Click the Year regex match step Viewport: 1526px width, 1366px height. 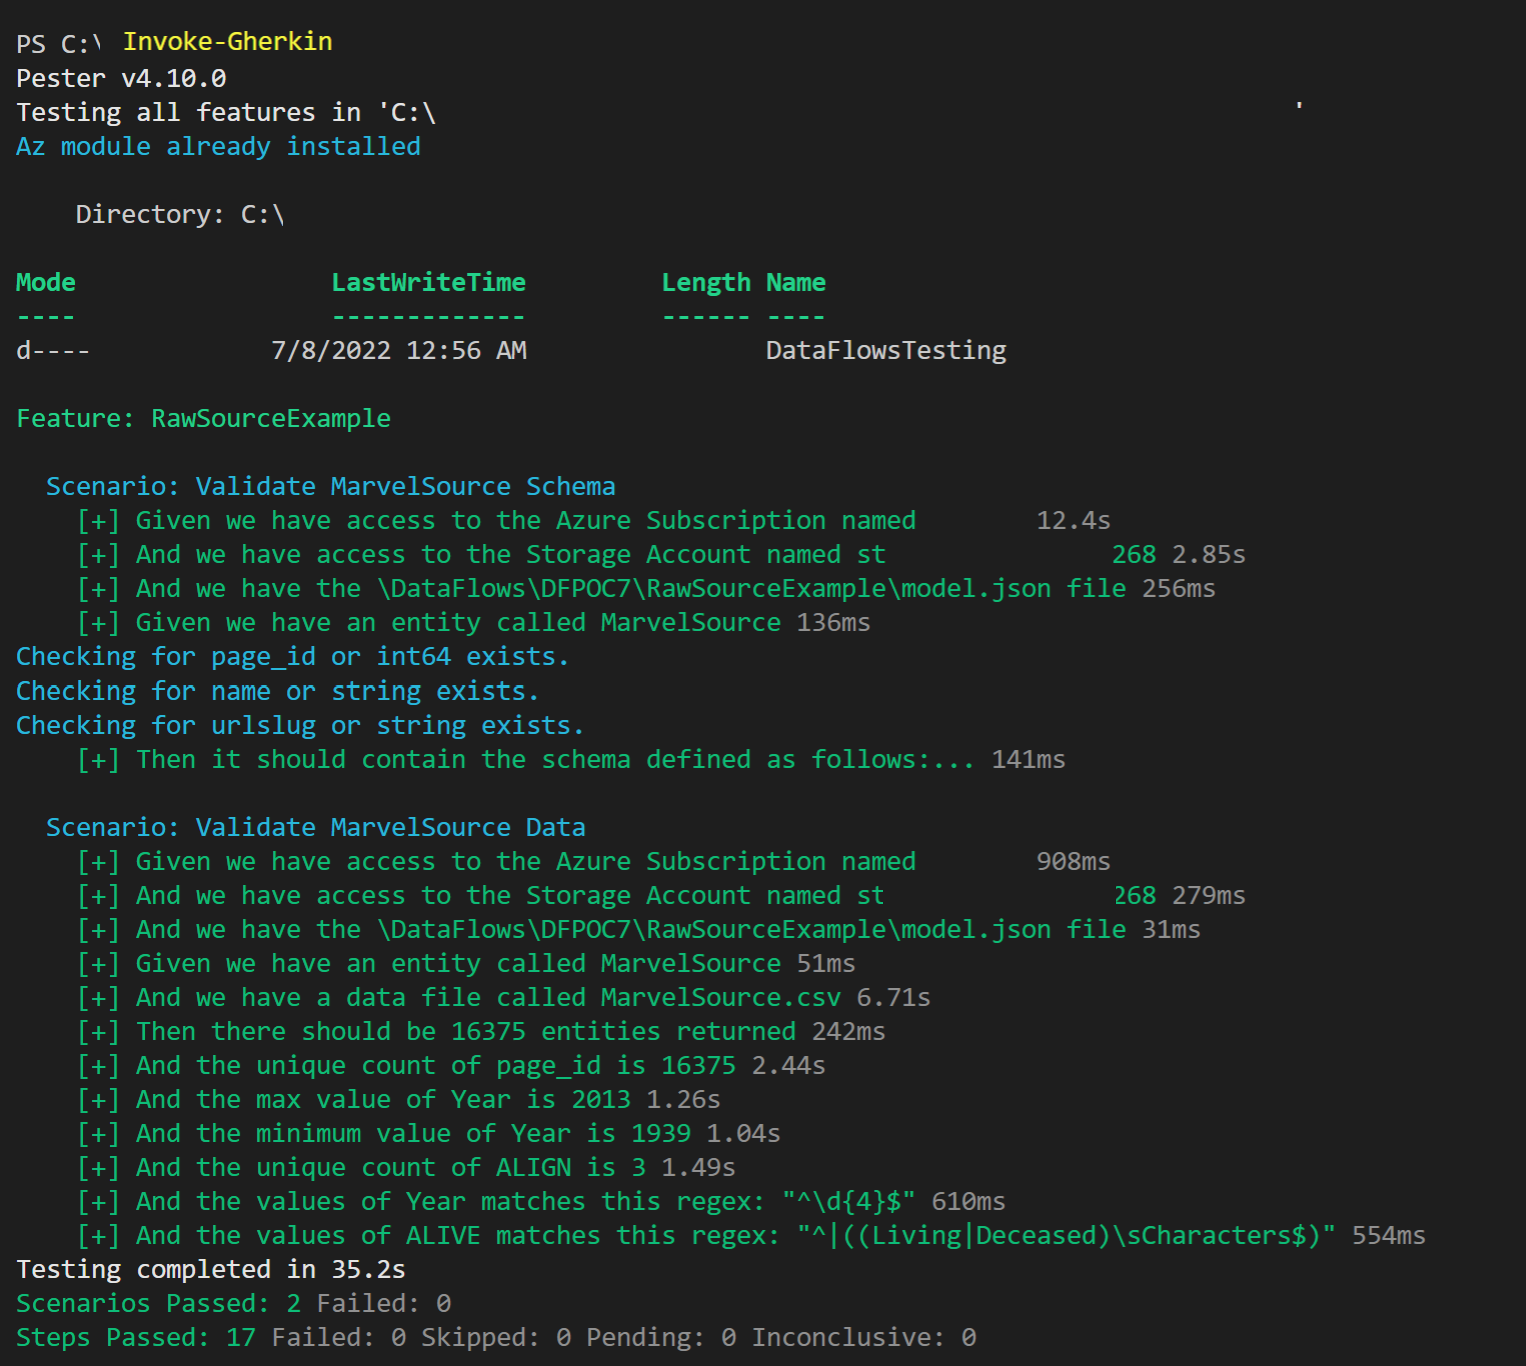click(x=542, y=1202)
